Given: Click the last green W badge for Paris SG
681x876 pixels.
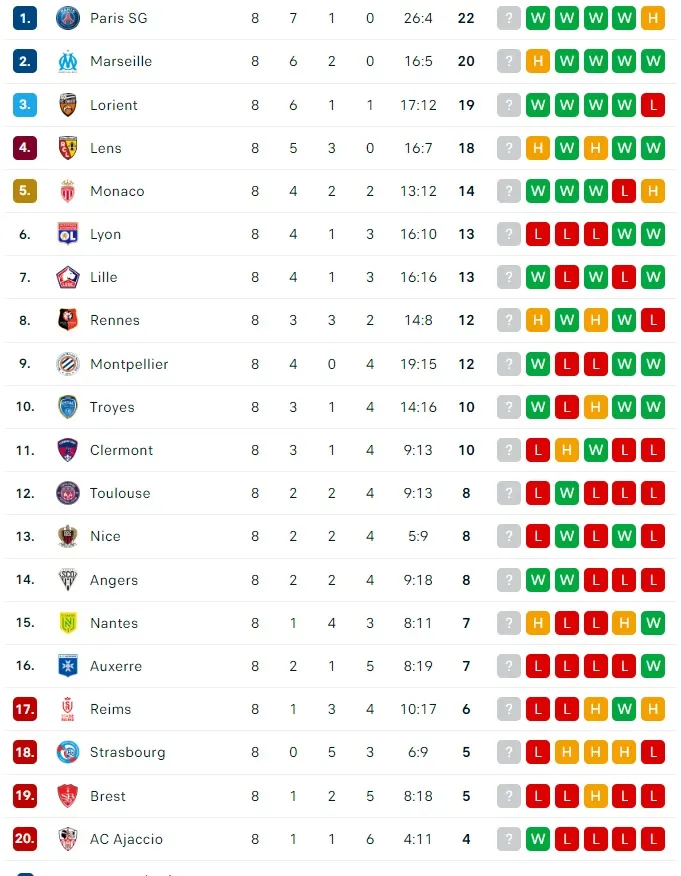Looking at the screenshot, I should tap(624, 18).
